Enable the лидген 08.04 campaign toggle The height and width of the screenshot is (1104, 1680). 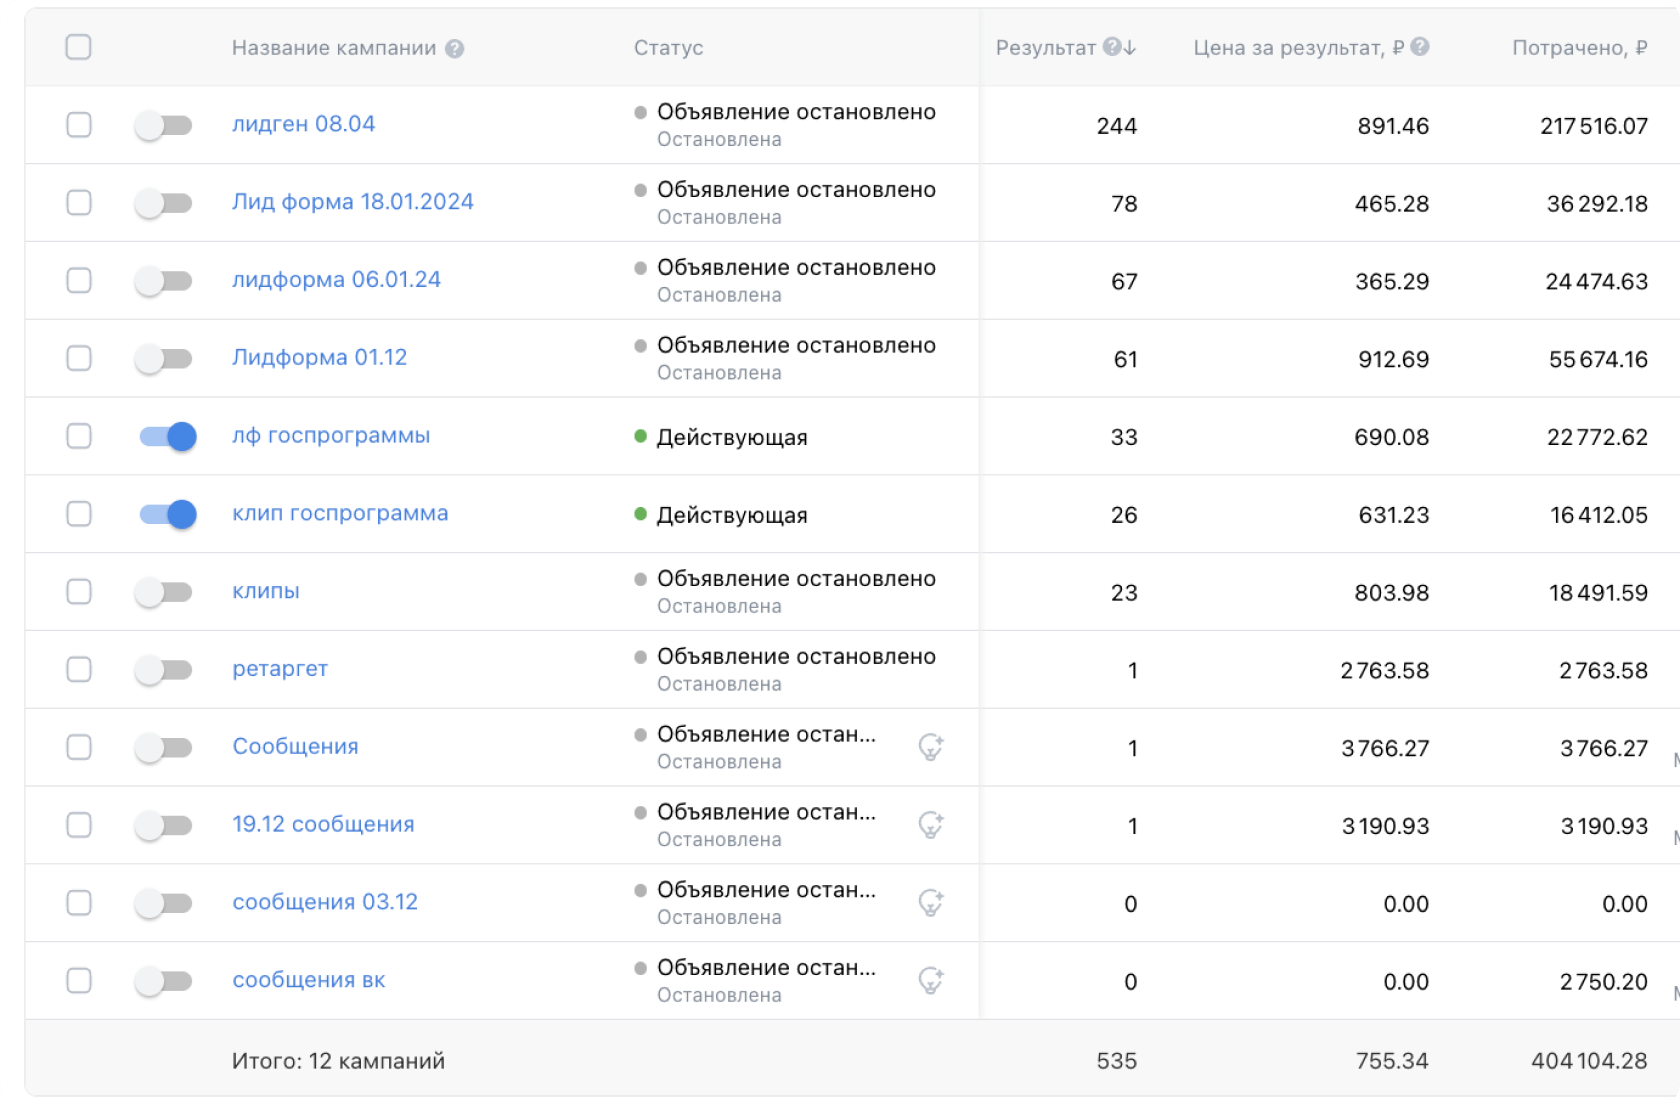pos(164,126)
